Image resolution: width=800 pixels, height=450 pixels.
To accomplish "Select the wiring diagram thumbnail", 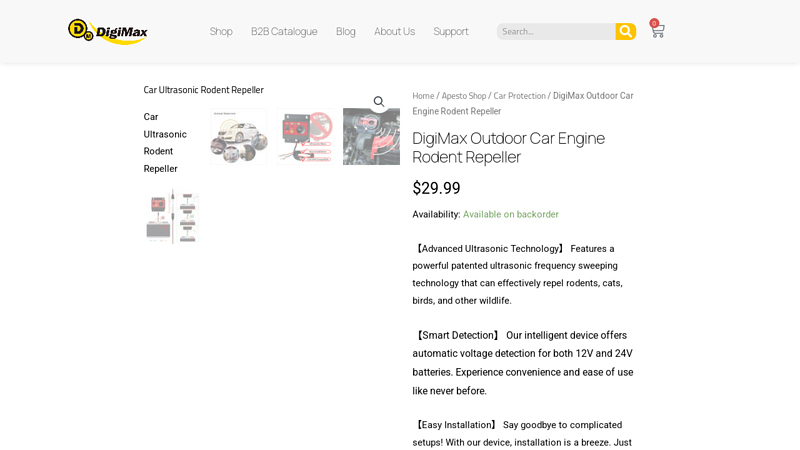I will click(x=172, y=217).
